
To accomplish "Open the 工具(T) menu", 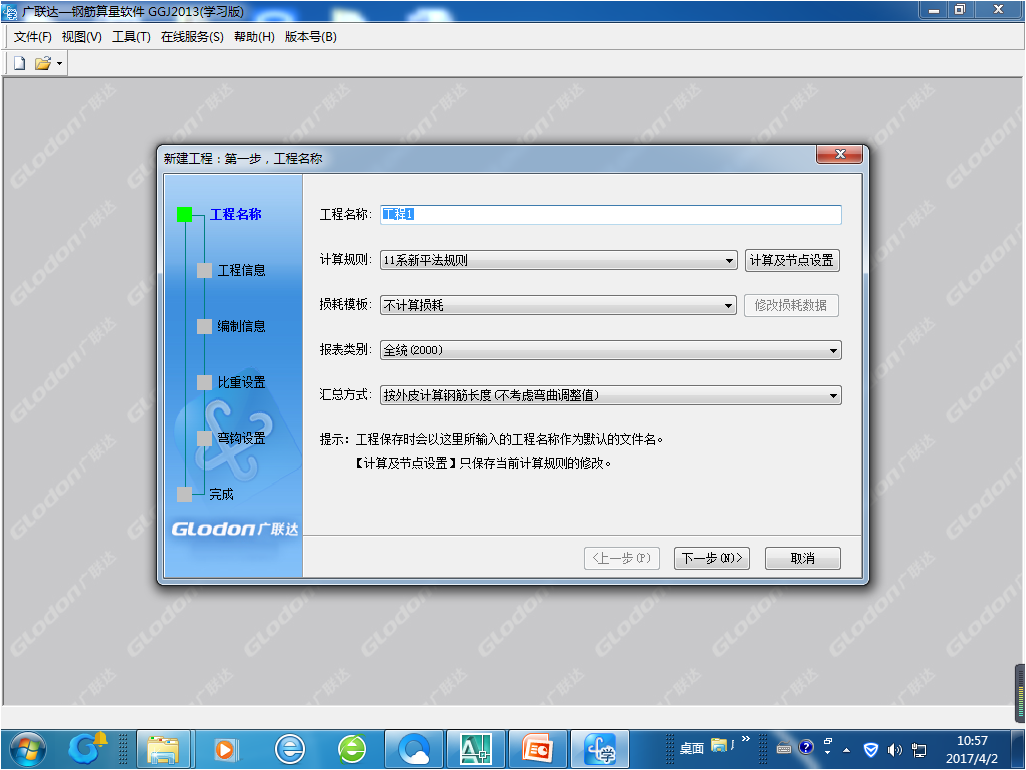I will (x=131, y=37).
